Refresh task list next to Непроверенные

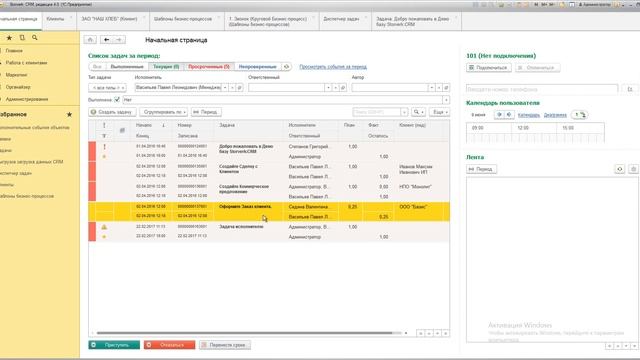(287, 67)
